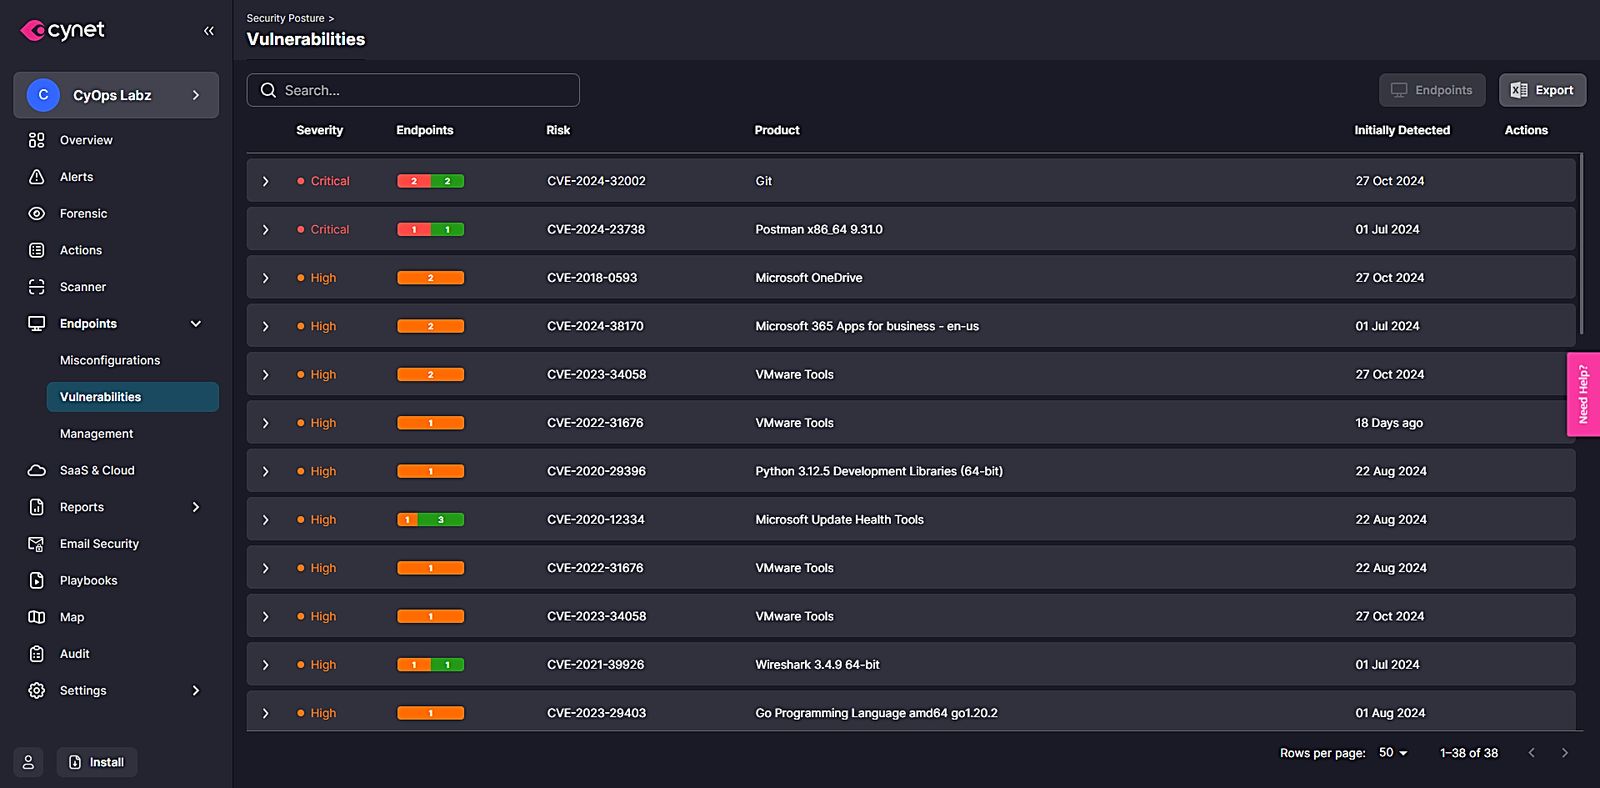Click the user profile icon at bottom
Image resolution: width=1600 pixels, height=788 pixels.
[x=28, y=762]
